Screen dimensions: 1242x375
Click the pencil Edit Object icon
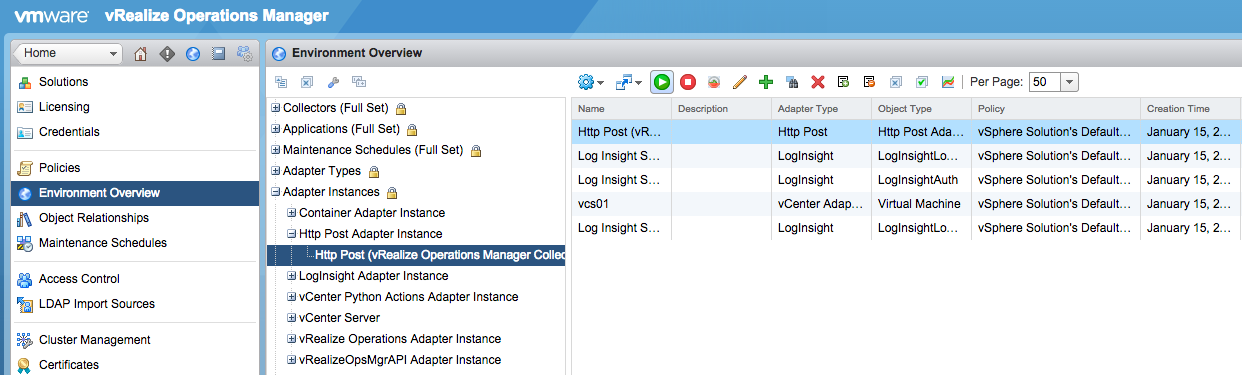tap(740, 82)
